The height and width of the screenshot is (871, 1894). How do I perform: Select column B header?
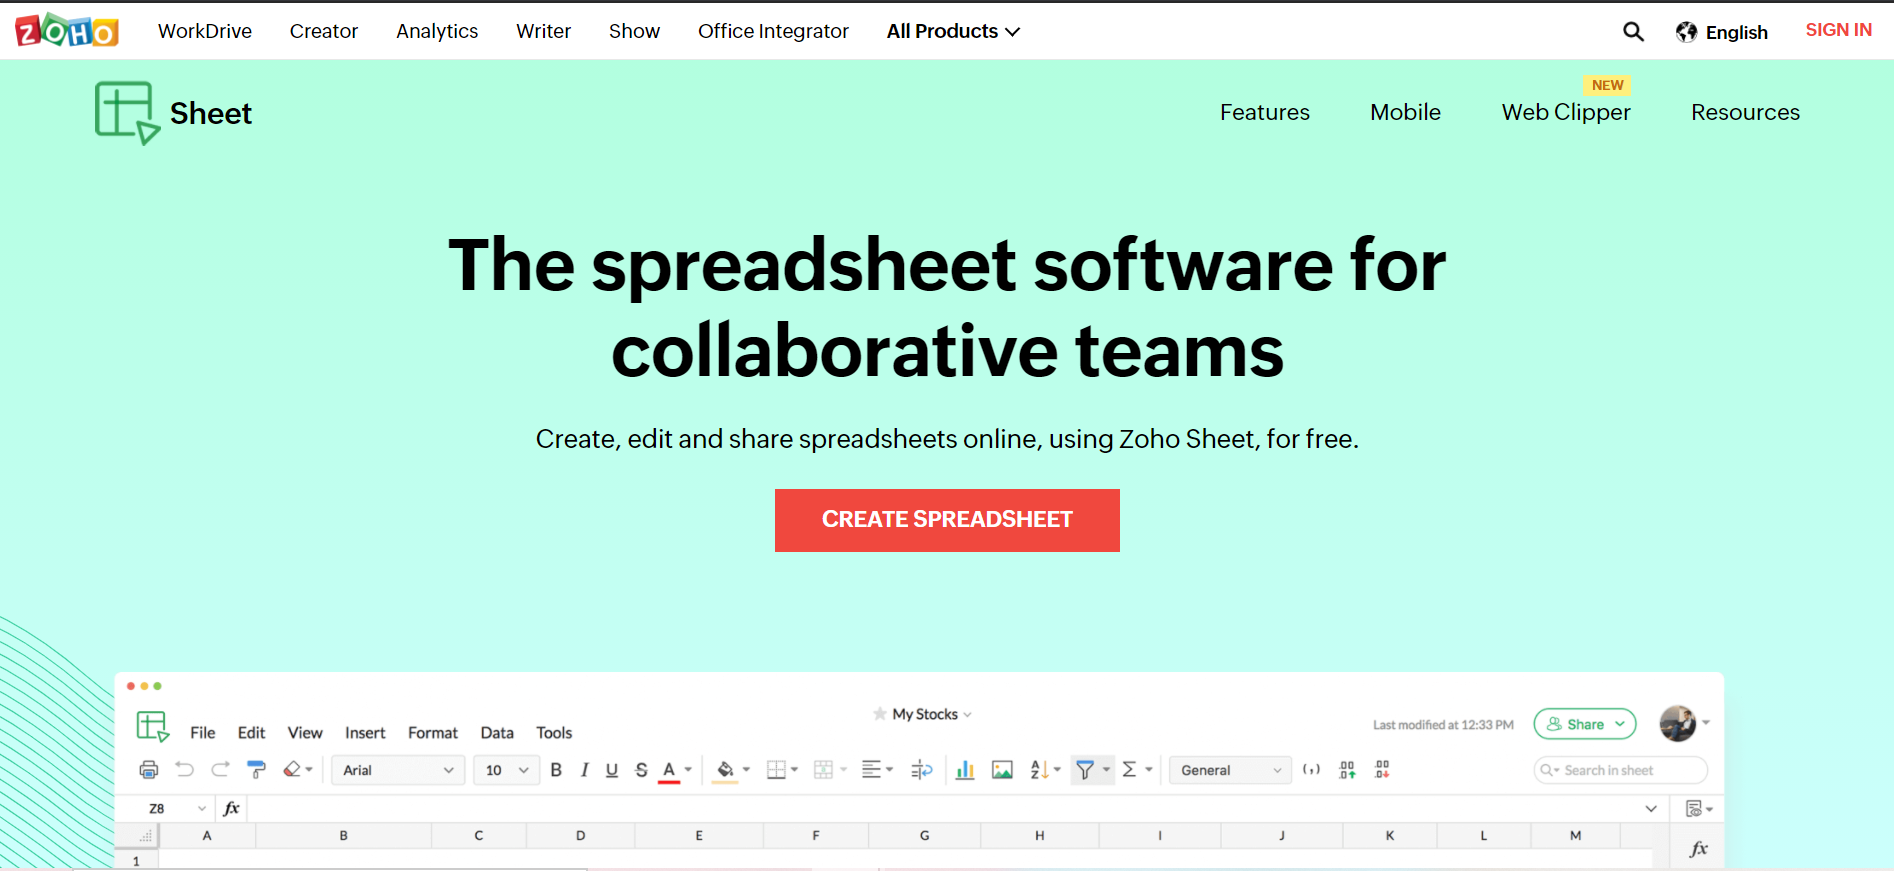[x=343, y=835]
